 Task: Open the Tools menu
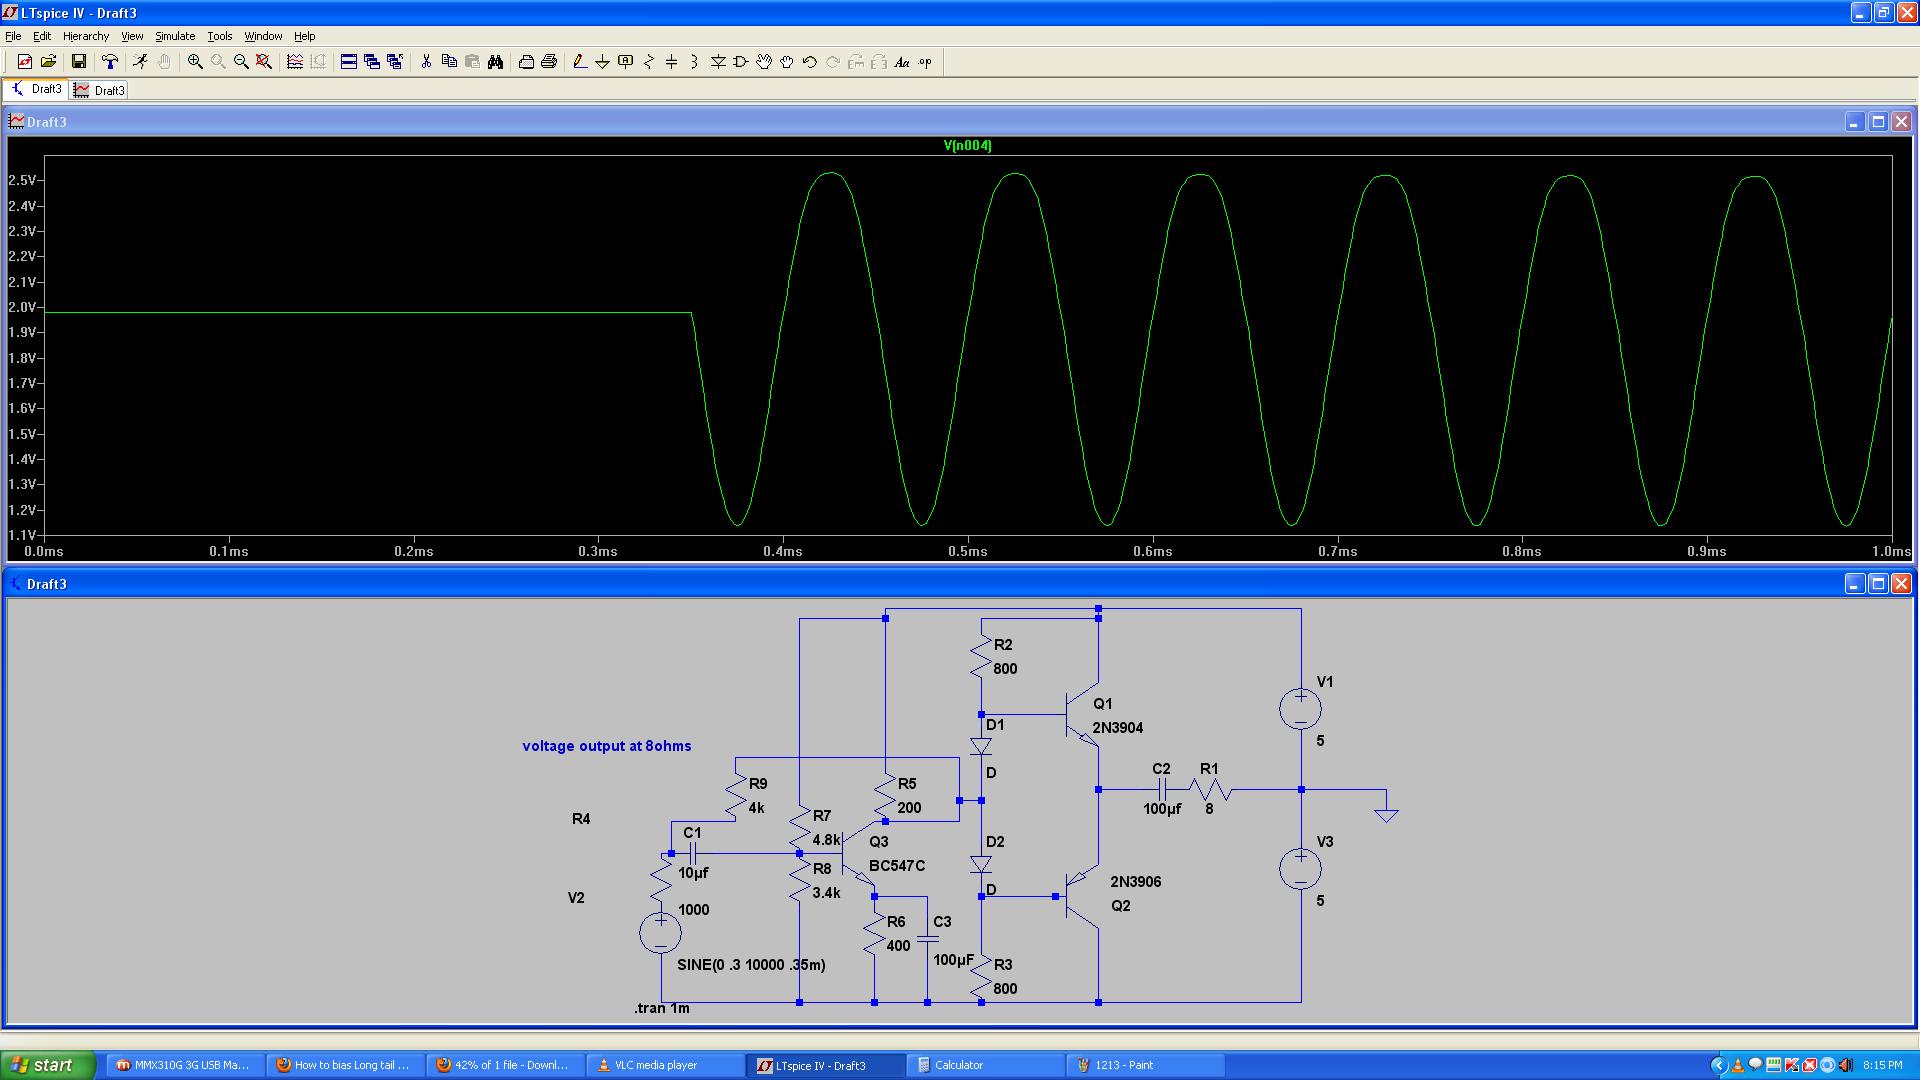pos(220,36)
